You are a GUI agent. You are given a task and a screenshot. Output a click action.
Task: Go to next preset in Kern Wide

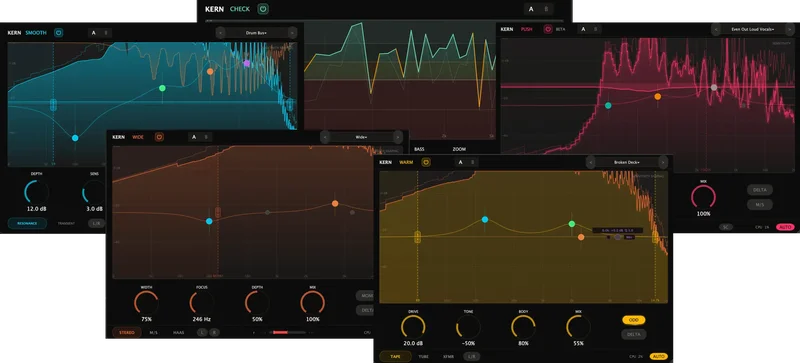pos(397,137)
